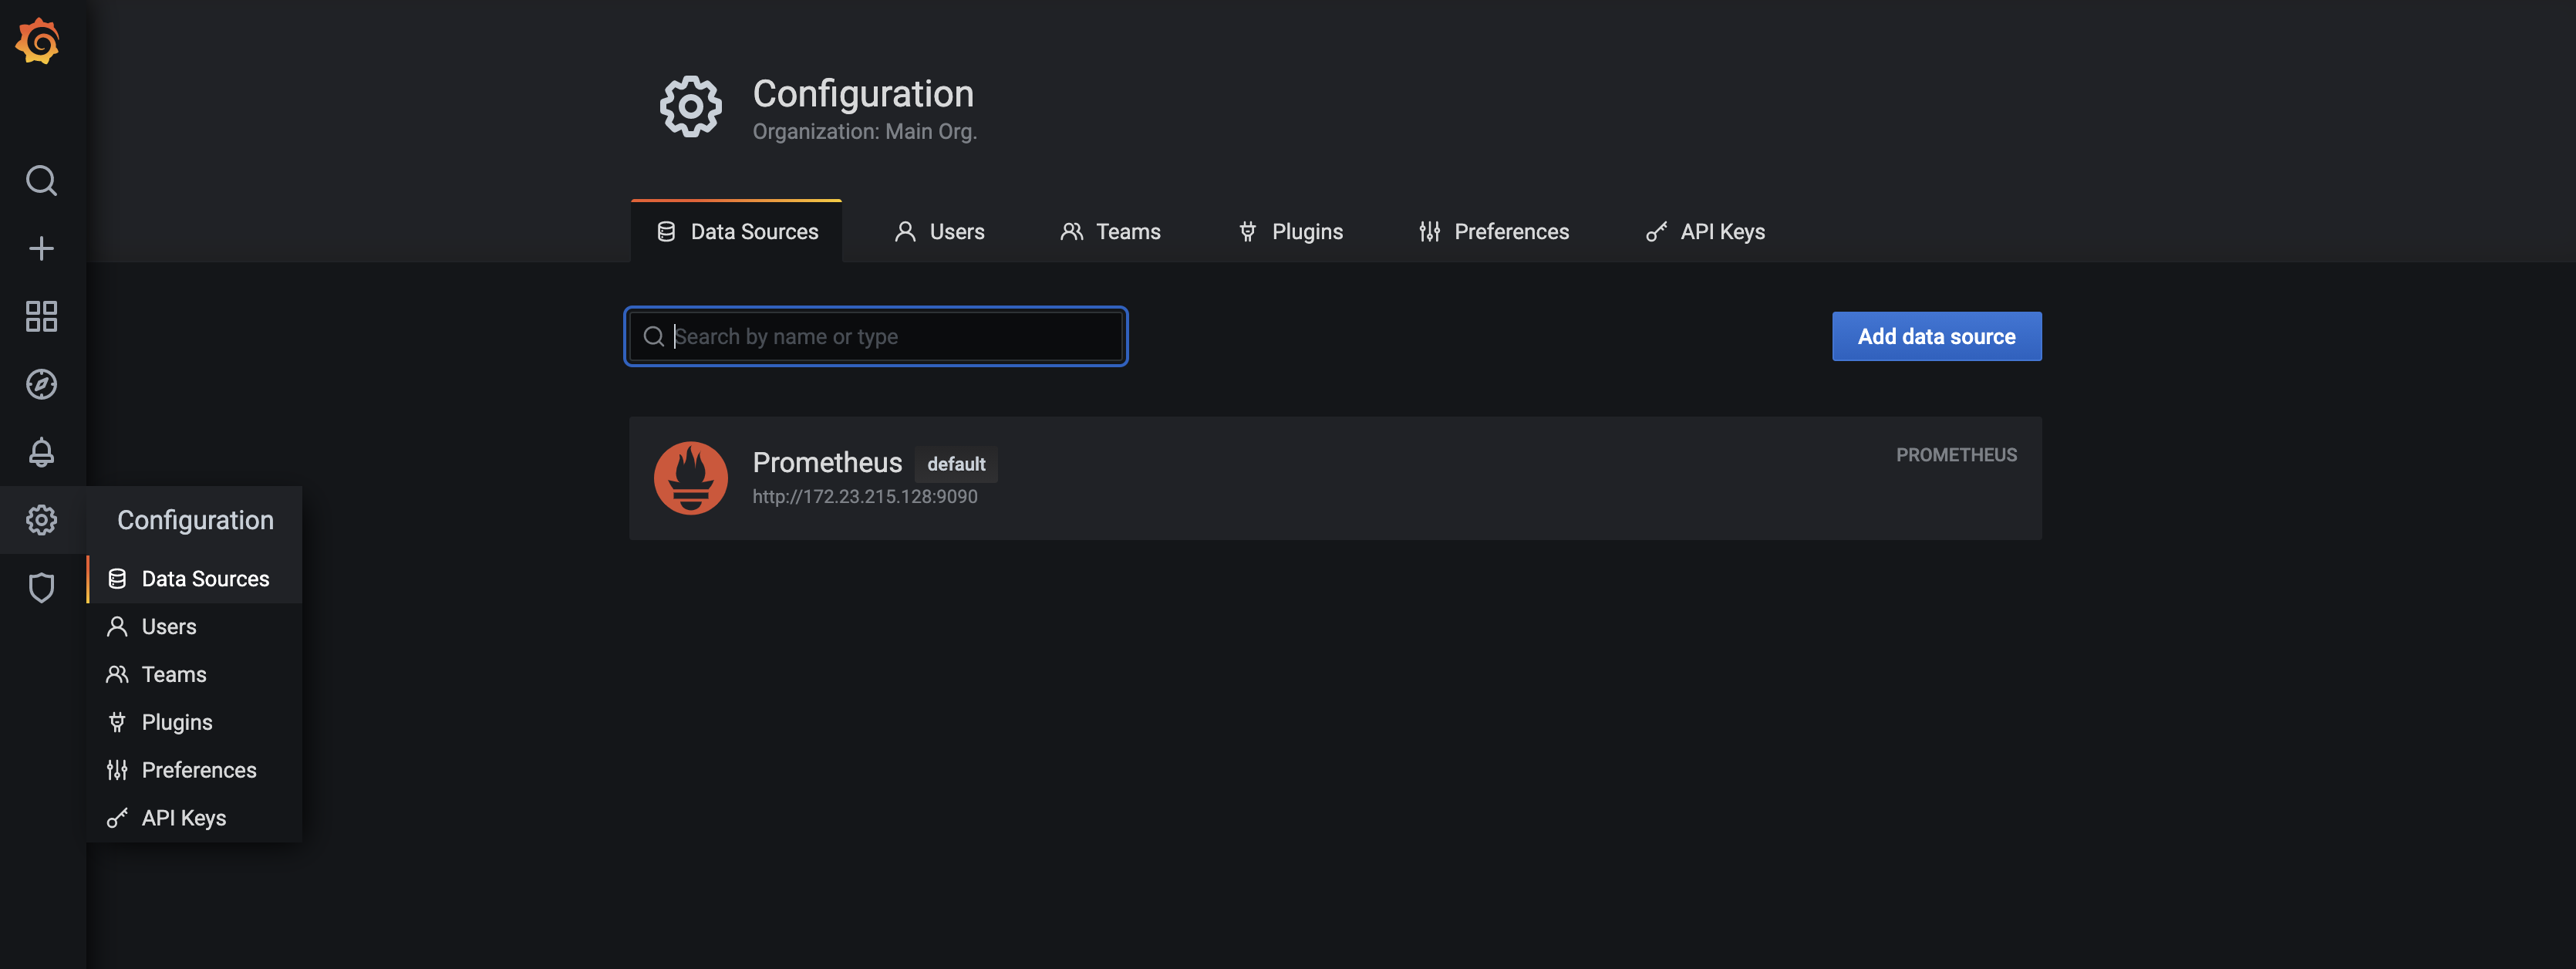The height and width of the screenshot is (969, 2576).
Task: Click the magnifier icon in search box
Action: coord(653,337)
